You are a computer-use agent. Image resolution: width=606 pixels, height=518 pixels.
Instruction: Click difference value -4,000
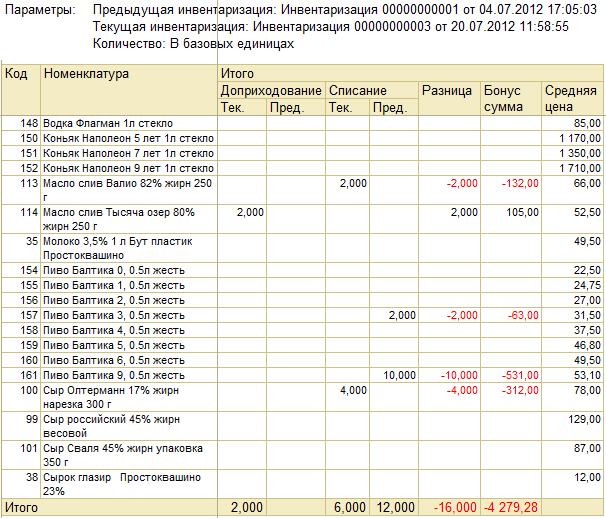[x=462, y=390]
